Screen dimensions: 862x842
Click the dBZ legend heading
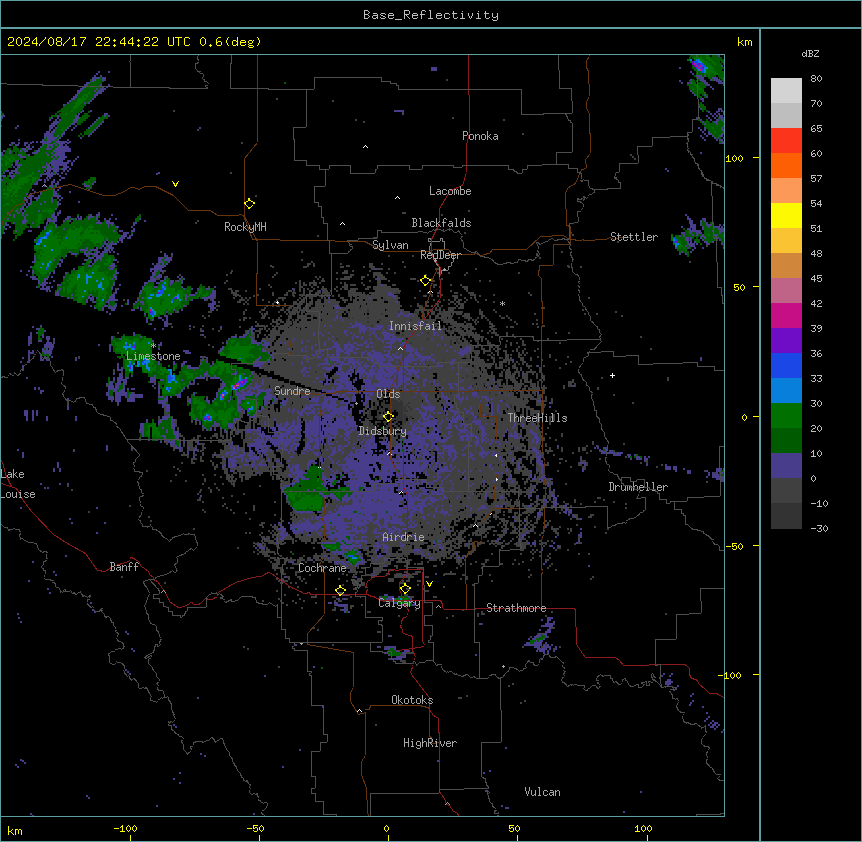click(x=810, y=53)
